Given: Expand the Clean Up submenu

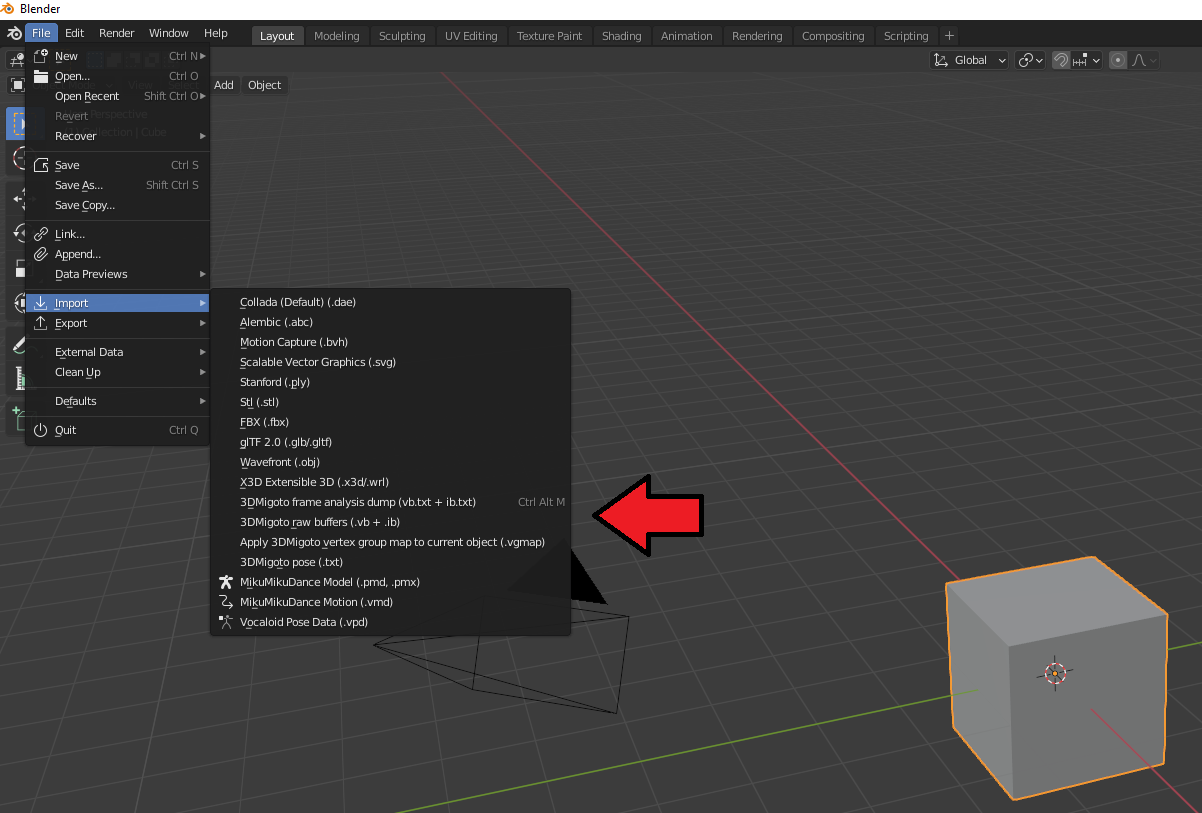Looking at the screenshot, I should 118,372.
